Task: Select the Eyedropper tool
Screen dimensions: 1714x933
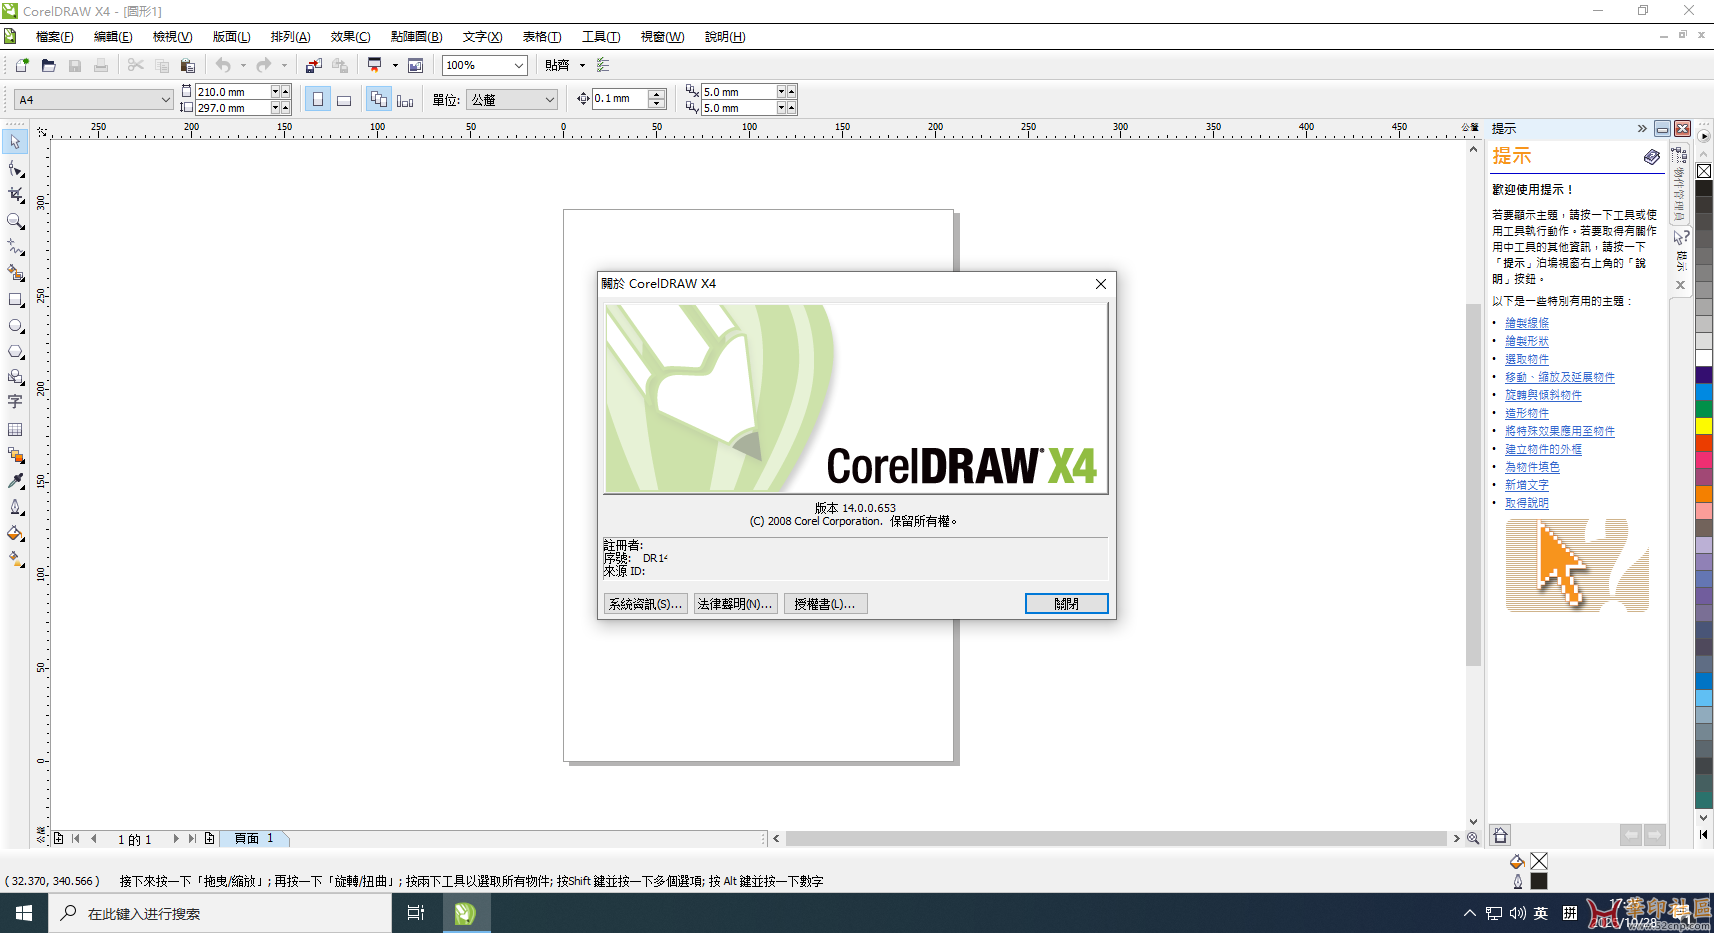Action: (15, 482)
